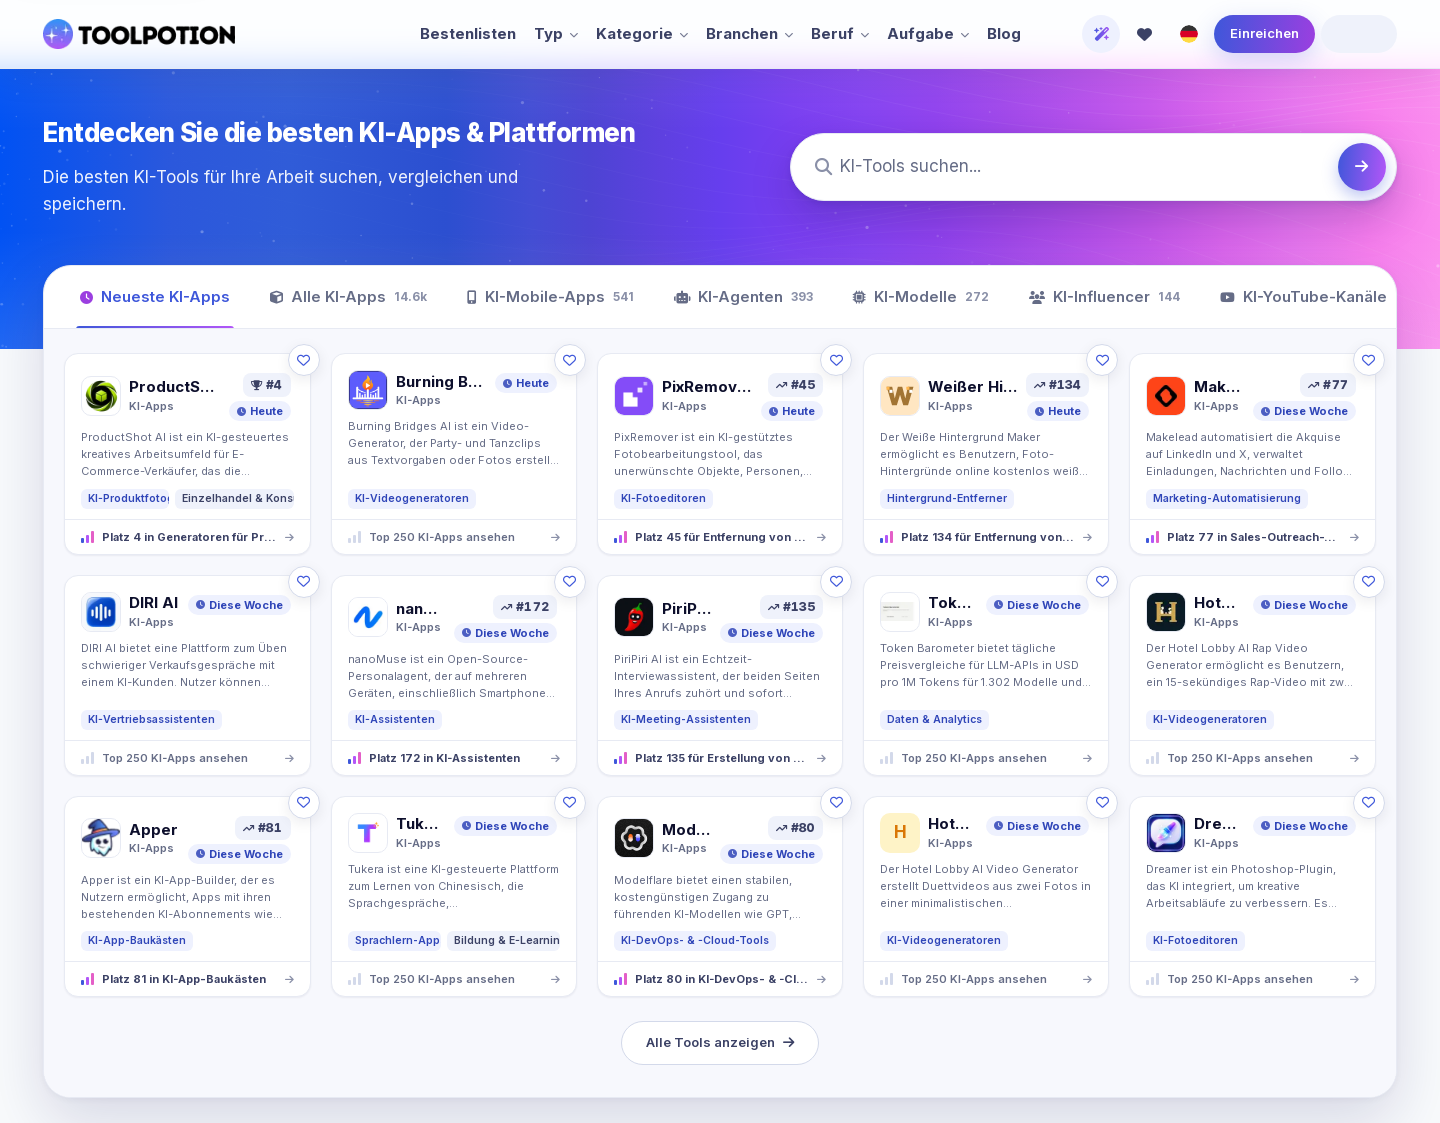Open Weißer Hintergrund Maker logo
The width and height of the screenshot is (1440, 1123).
[x=900, y=396]
